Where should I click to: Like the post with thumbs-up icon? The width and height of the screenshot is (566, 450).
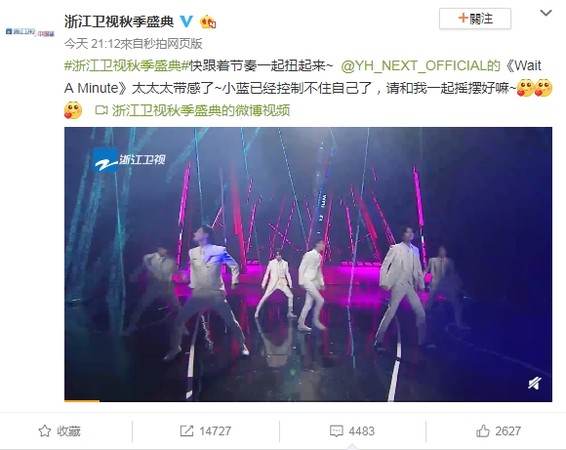[x=483, y=431]
